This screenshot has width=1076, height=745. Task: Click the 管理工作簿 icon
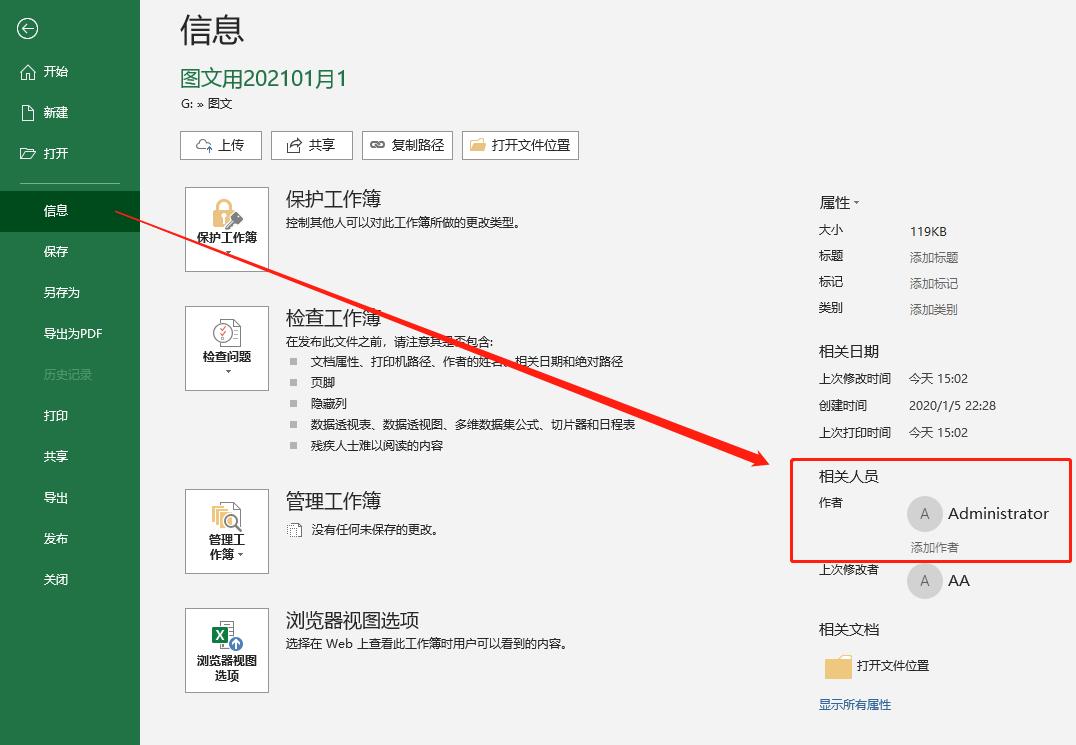pyautogui.click(x=226, y=525)
